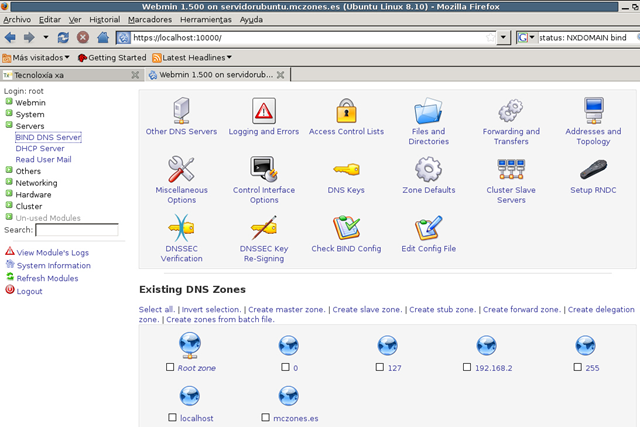Viewport: 640px width, 427px height.
Task: Open Setup RNDC remote icon
Action: [x=593, y=169]
